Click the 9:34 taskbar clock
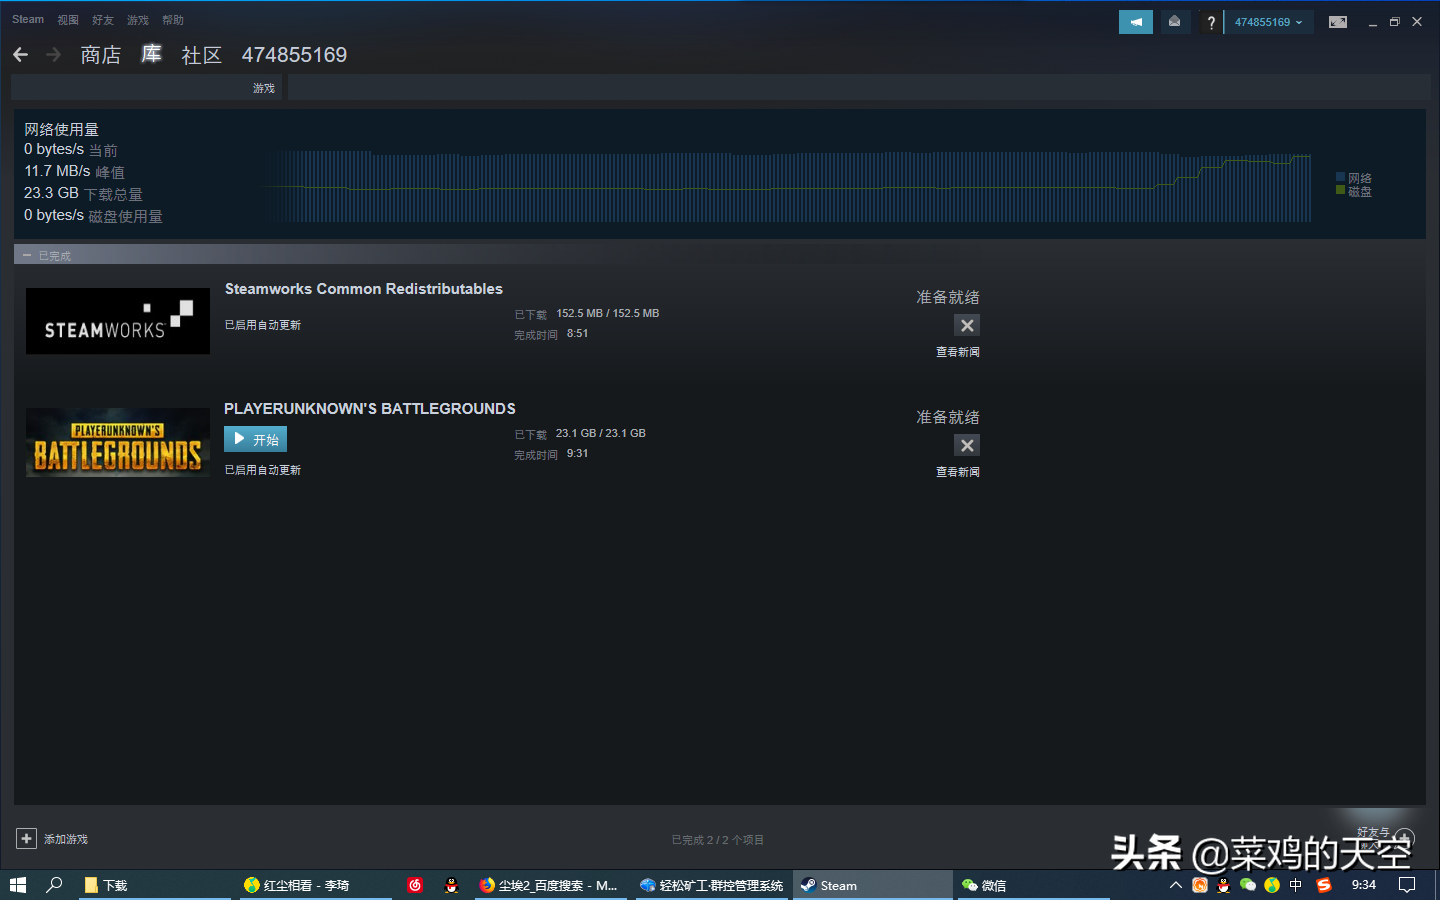This screenshot has height=900, width=1440. coord(1364,885)
